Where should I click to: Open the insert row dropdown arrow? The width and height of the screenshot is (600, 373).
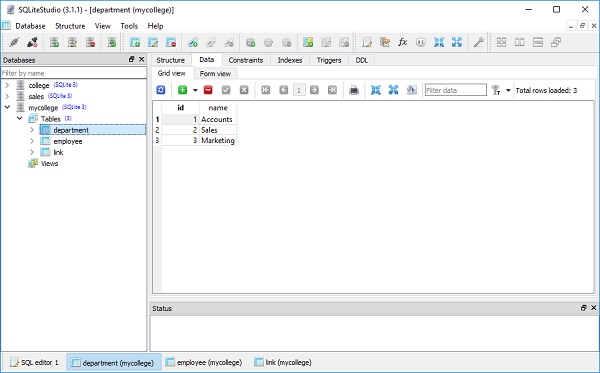[195, 91]
